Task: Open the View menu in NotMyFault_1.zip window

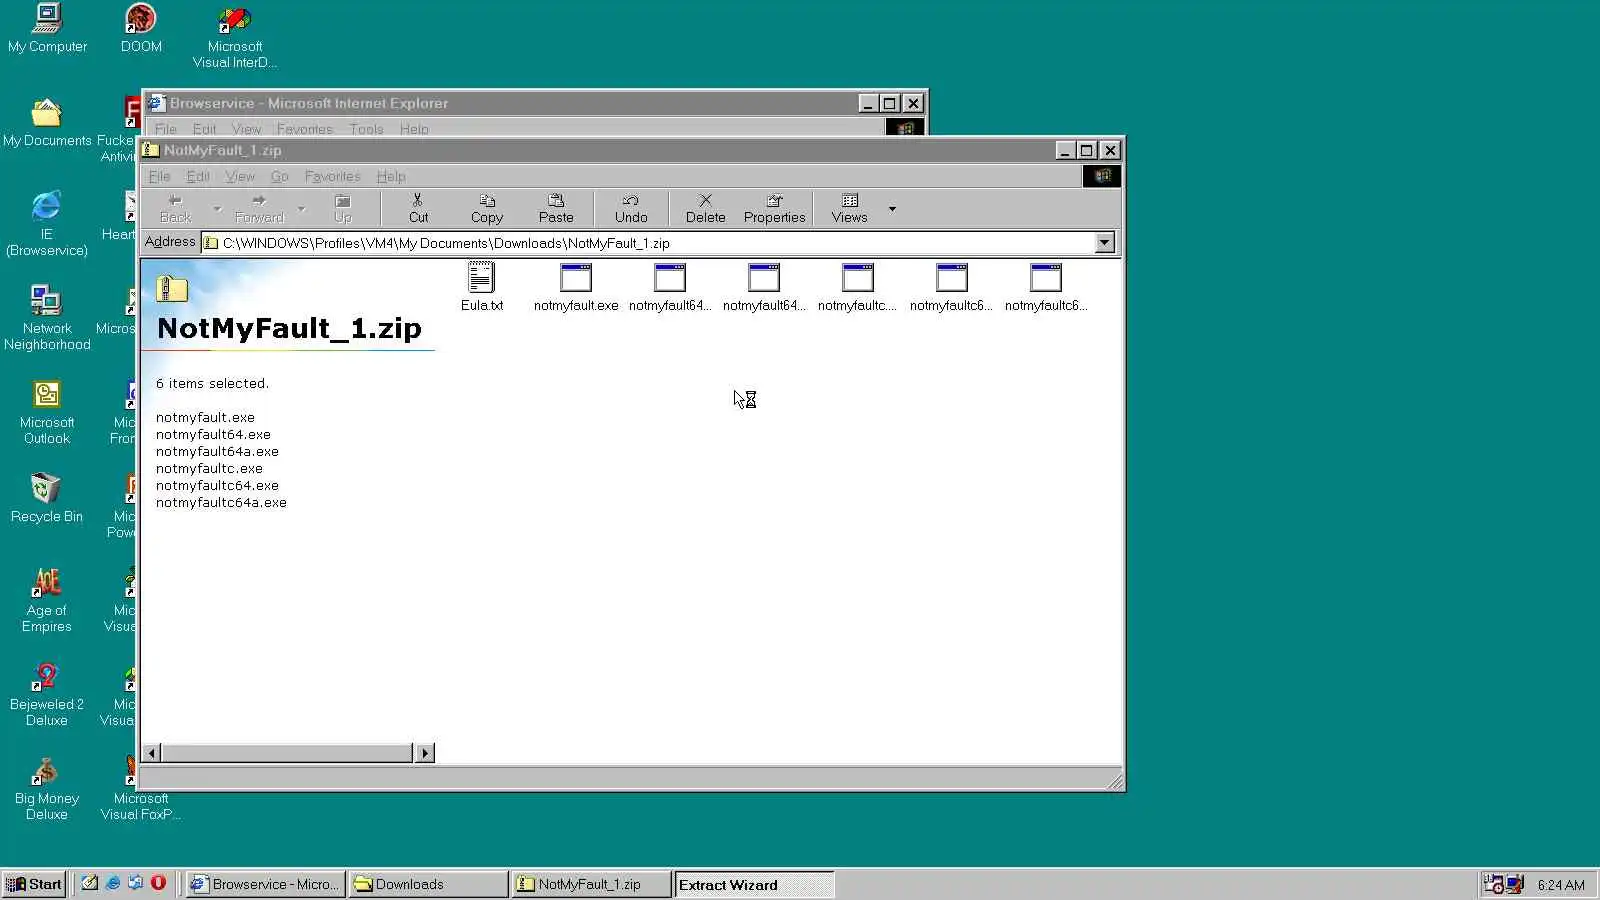Action: (240, 176)
